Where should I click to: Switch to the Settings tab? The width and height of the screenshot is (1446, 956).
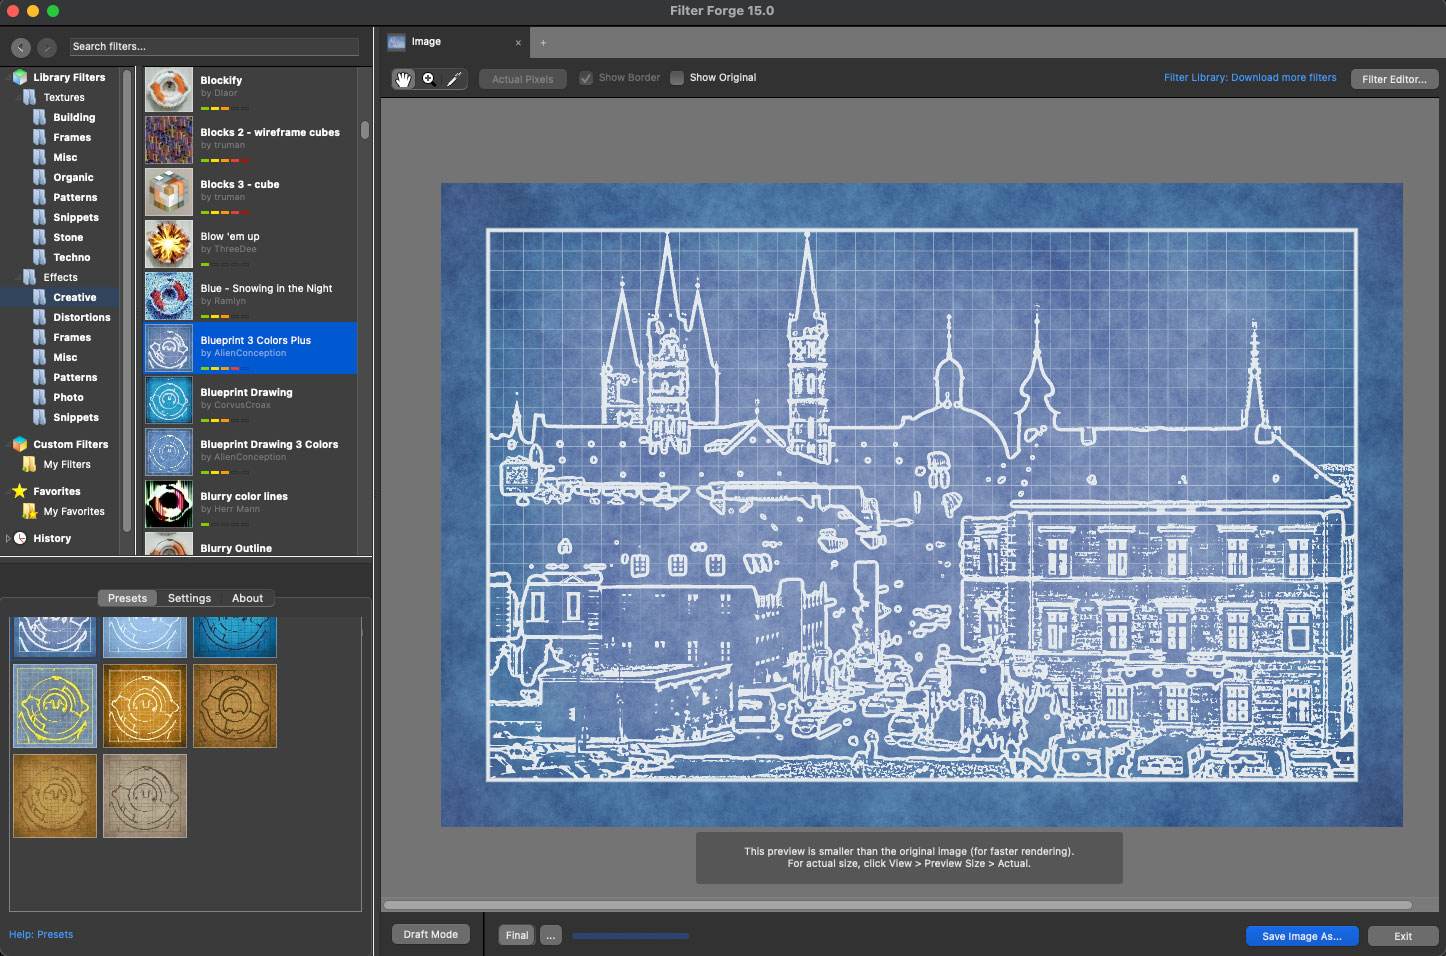point(189,598)
